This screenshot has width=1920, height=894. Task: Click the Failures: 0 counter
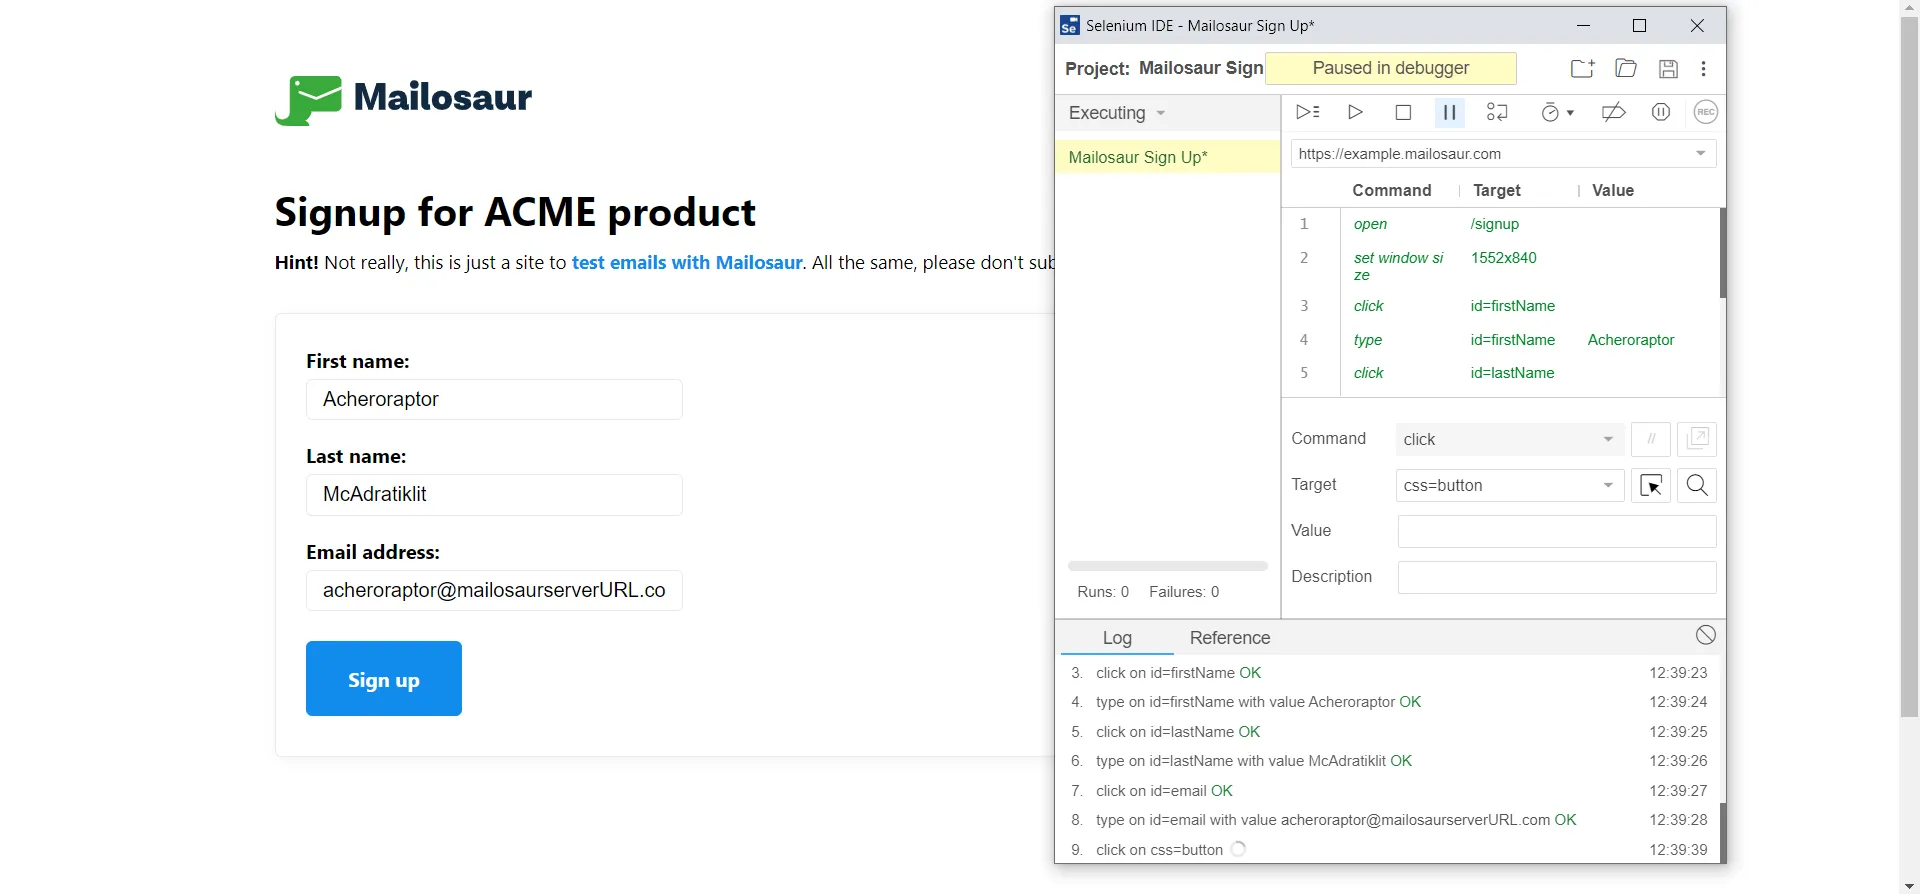click(1184, 592)
